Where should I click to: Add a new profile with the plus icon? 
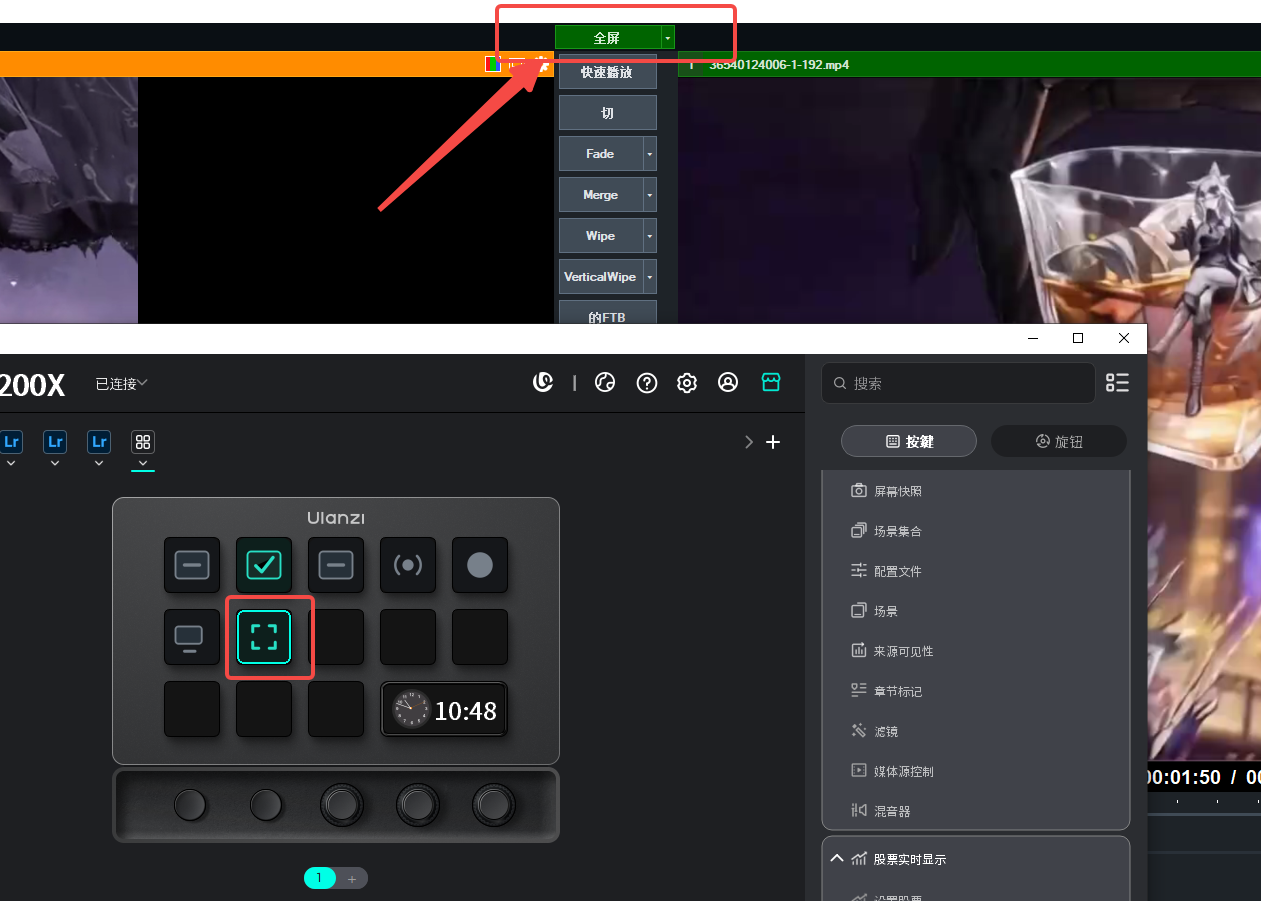click(773, 442)
